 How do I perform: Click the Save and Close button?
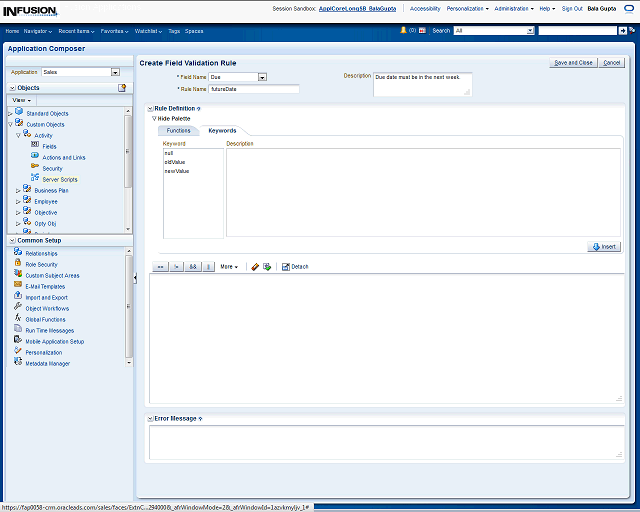(573, 62)
